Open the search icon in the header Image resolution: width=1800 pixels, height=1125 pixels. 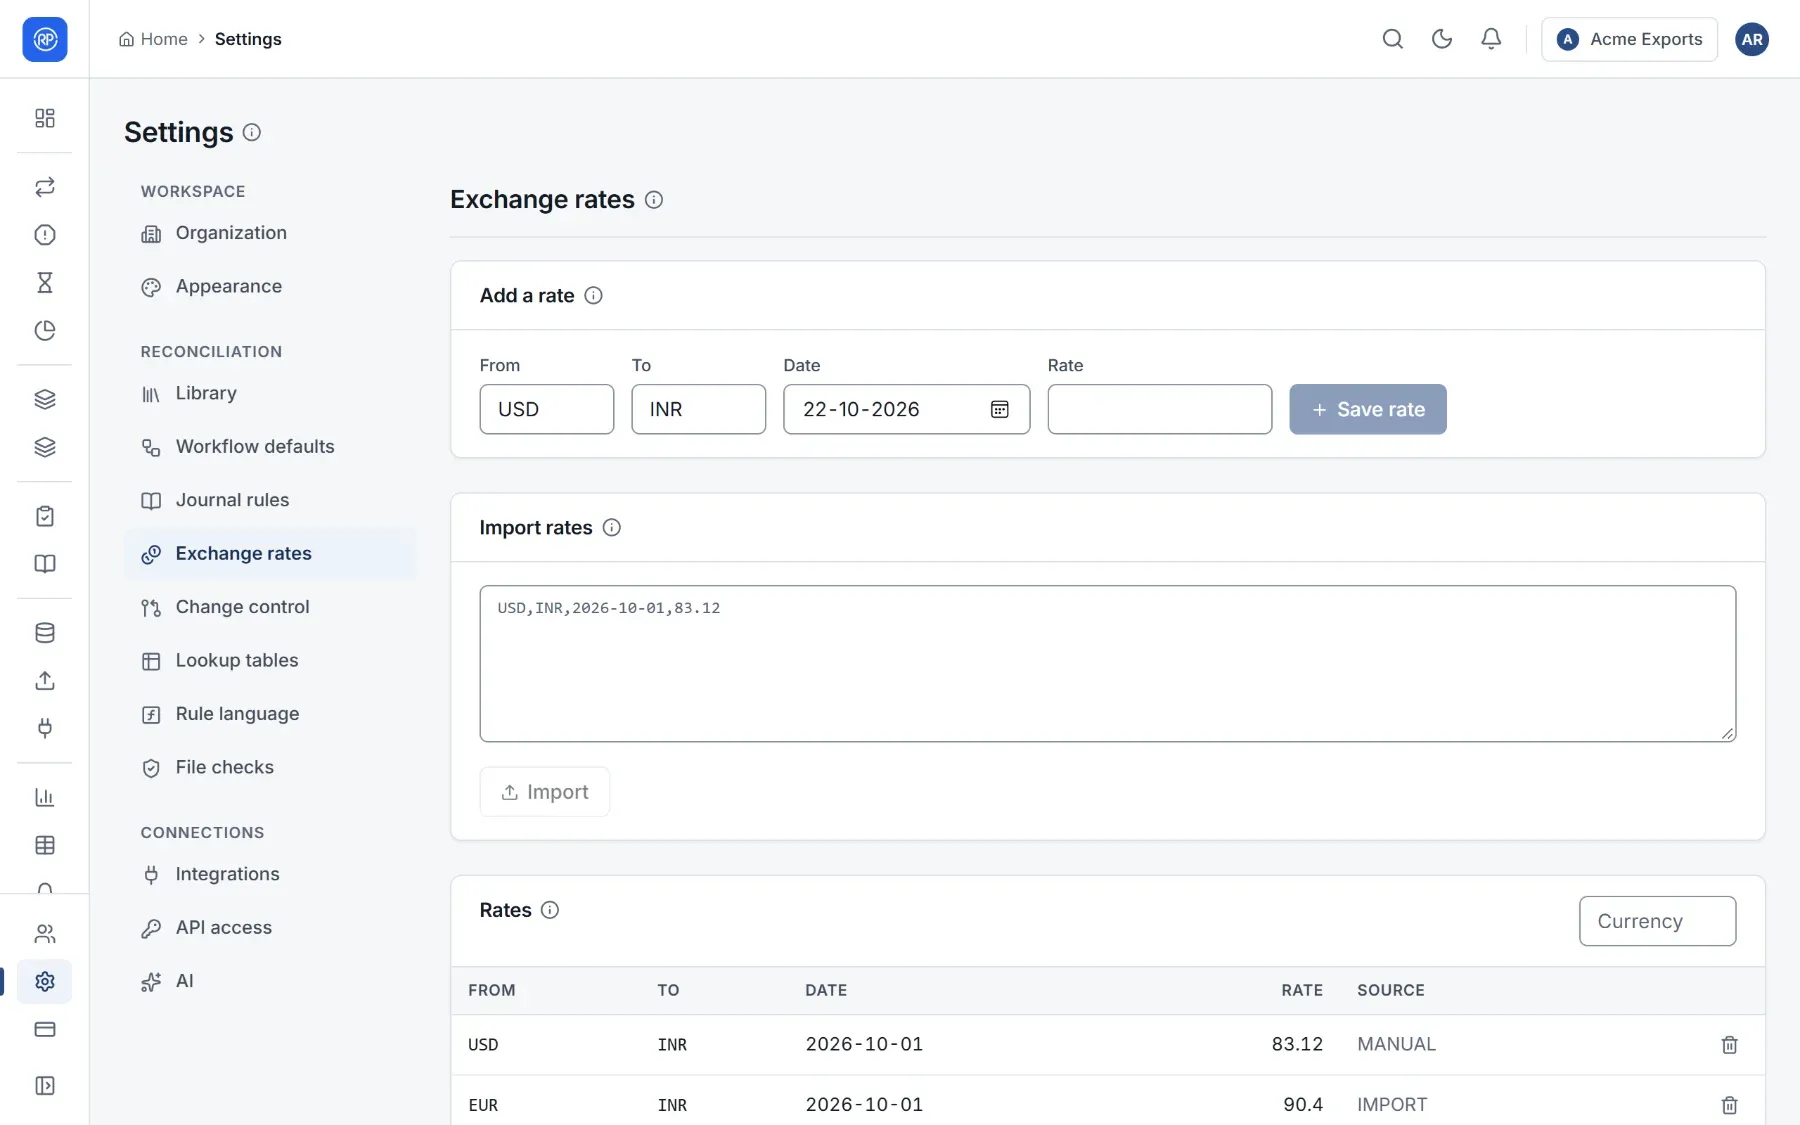click(x=1392, y=39)
